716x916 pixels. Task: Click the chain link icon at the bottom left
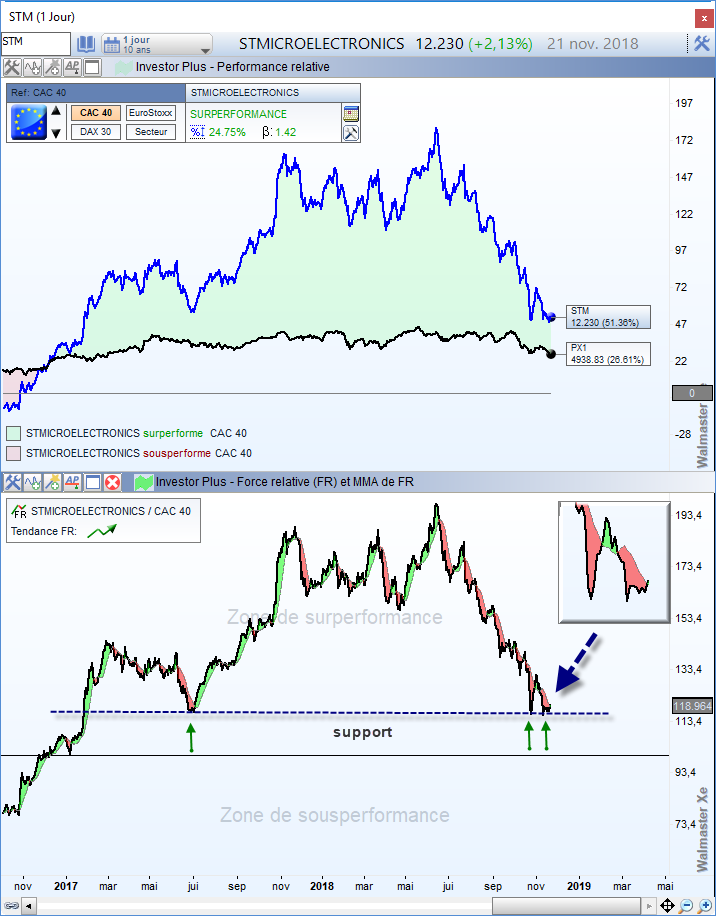[x=11, y=907]
